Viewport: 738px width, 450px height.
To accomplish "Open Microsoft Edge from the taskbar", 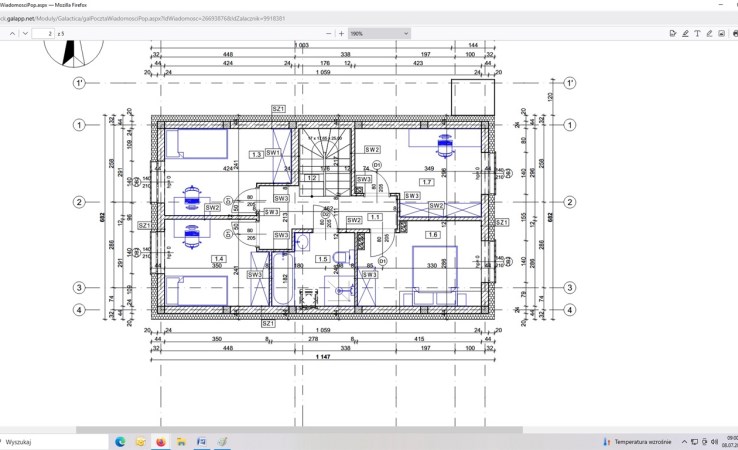I will tap(120, 441).
